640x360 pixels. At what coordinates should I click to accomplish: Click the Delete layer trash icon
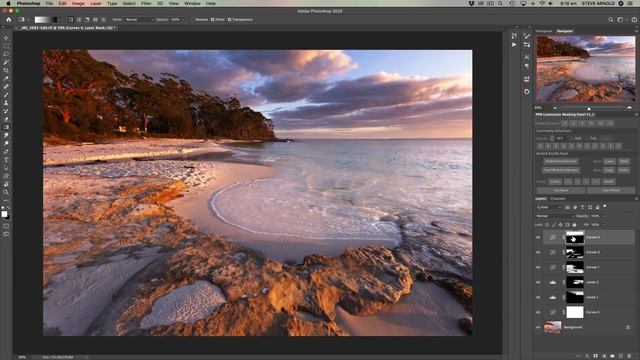coord(629,356)
